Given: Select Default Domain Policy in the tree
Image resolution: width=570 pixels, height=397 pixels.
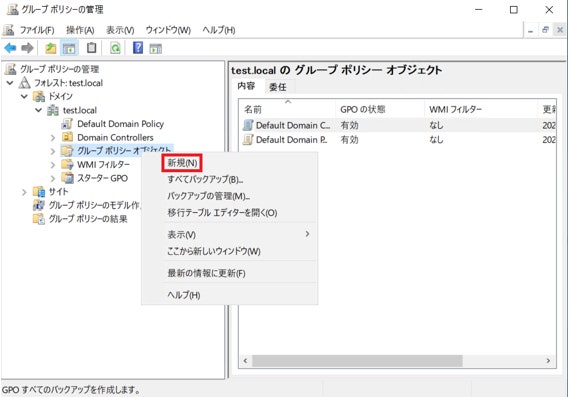Looking at the screenshot, I should [x=120, y=124].
